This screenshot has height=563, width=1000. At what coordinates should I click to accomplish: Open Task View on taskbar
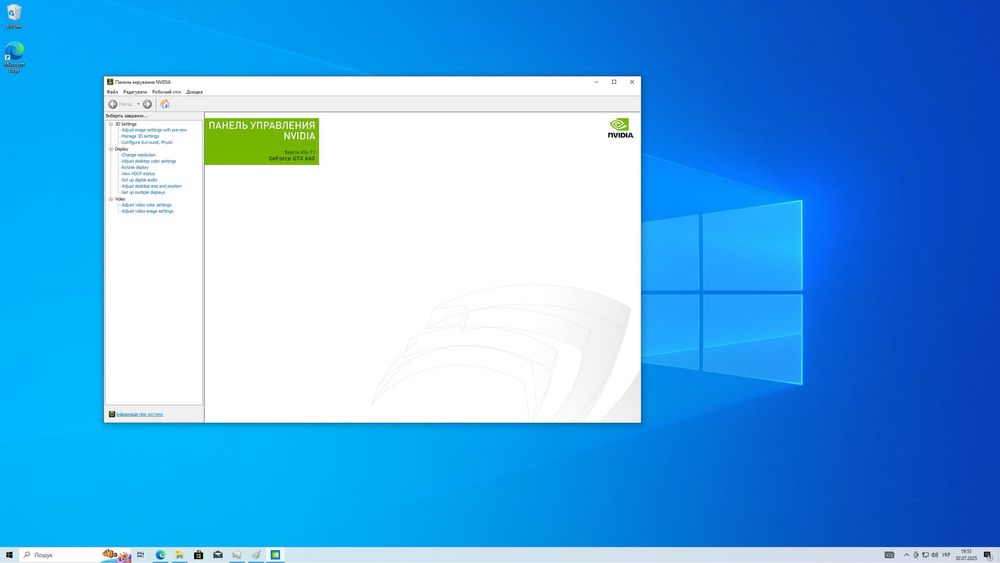(x=140, y=555)
